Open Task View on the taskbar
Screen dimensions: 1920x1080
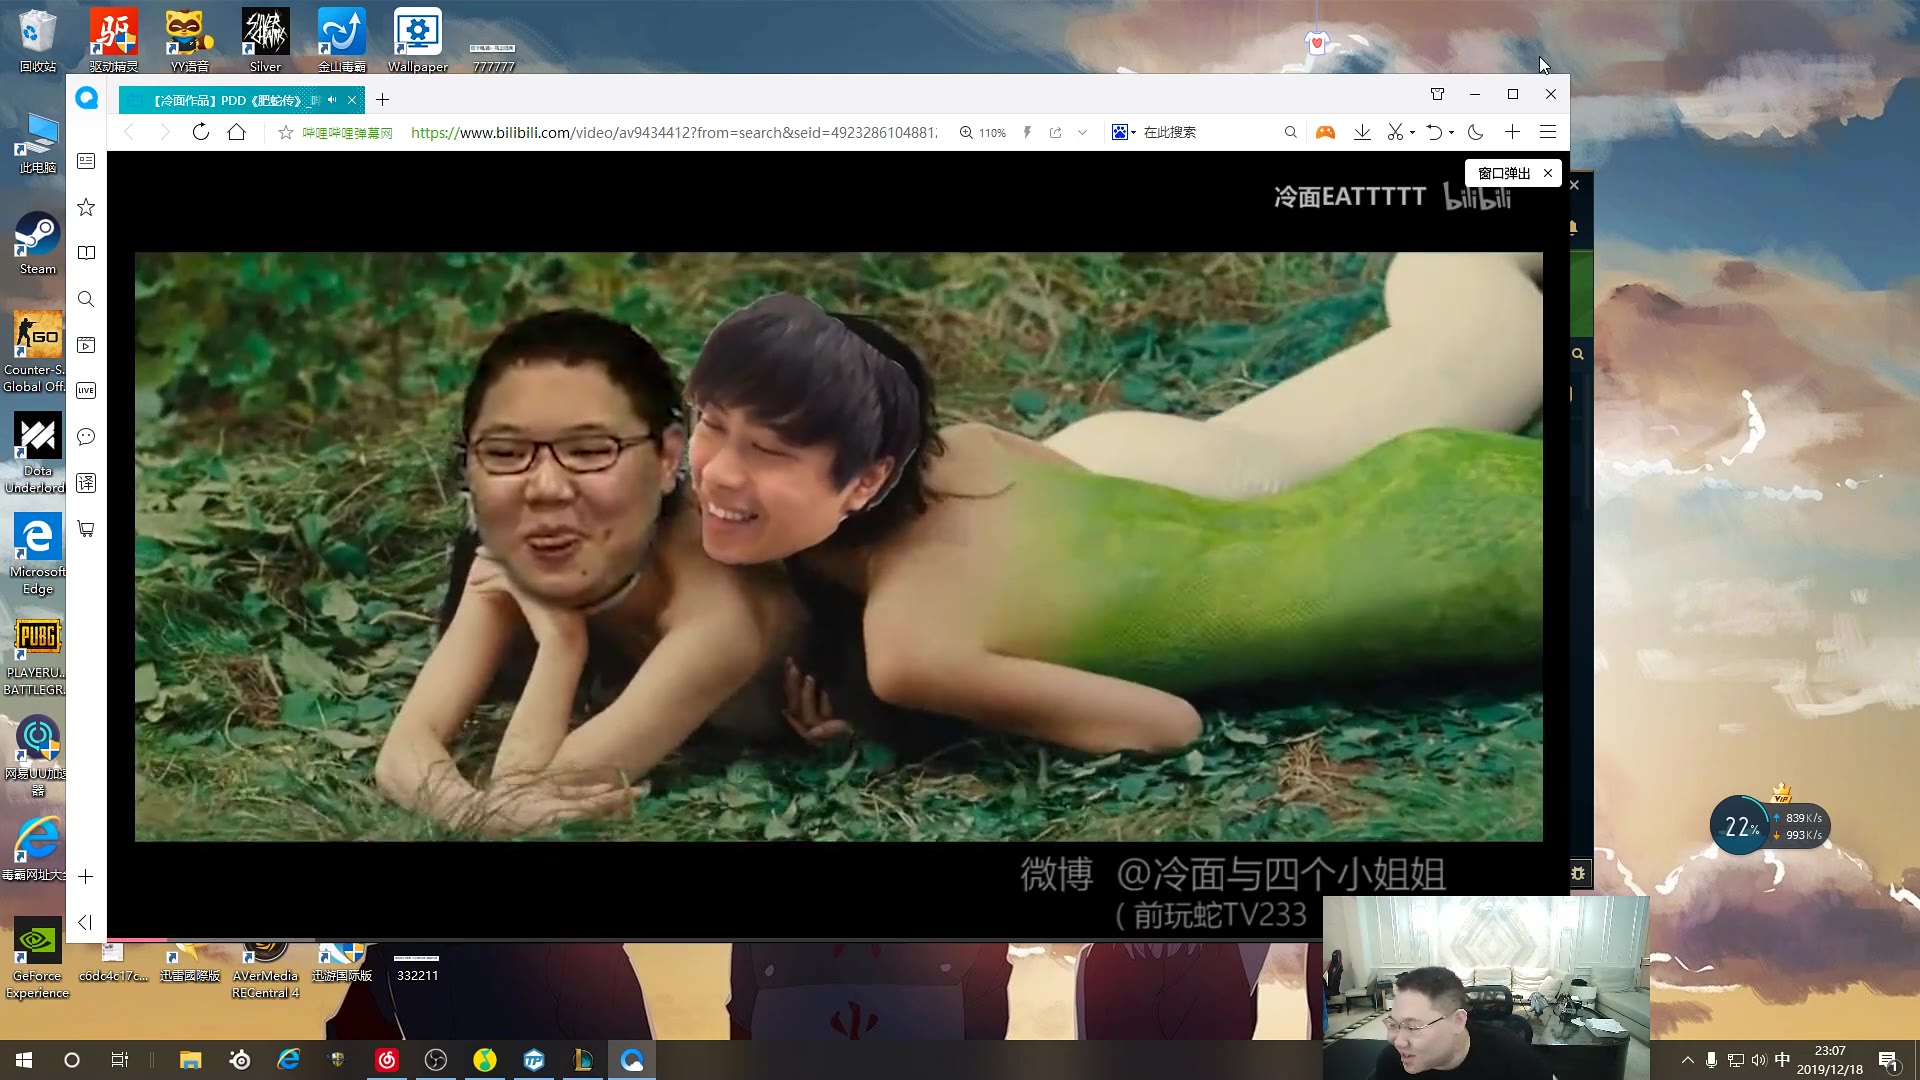click(119, 1060)
